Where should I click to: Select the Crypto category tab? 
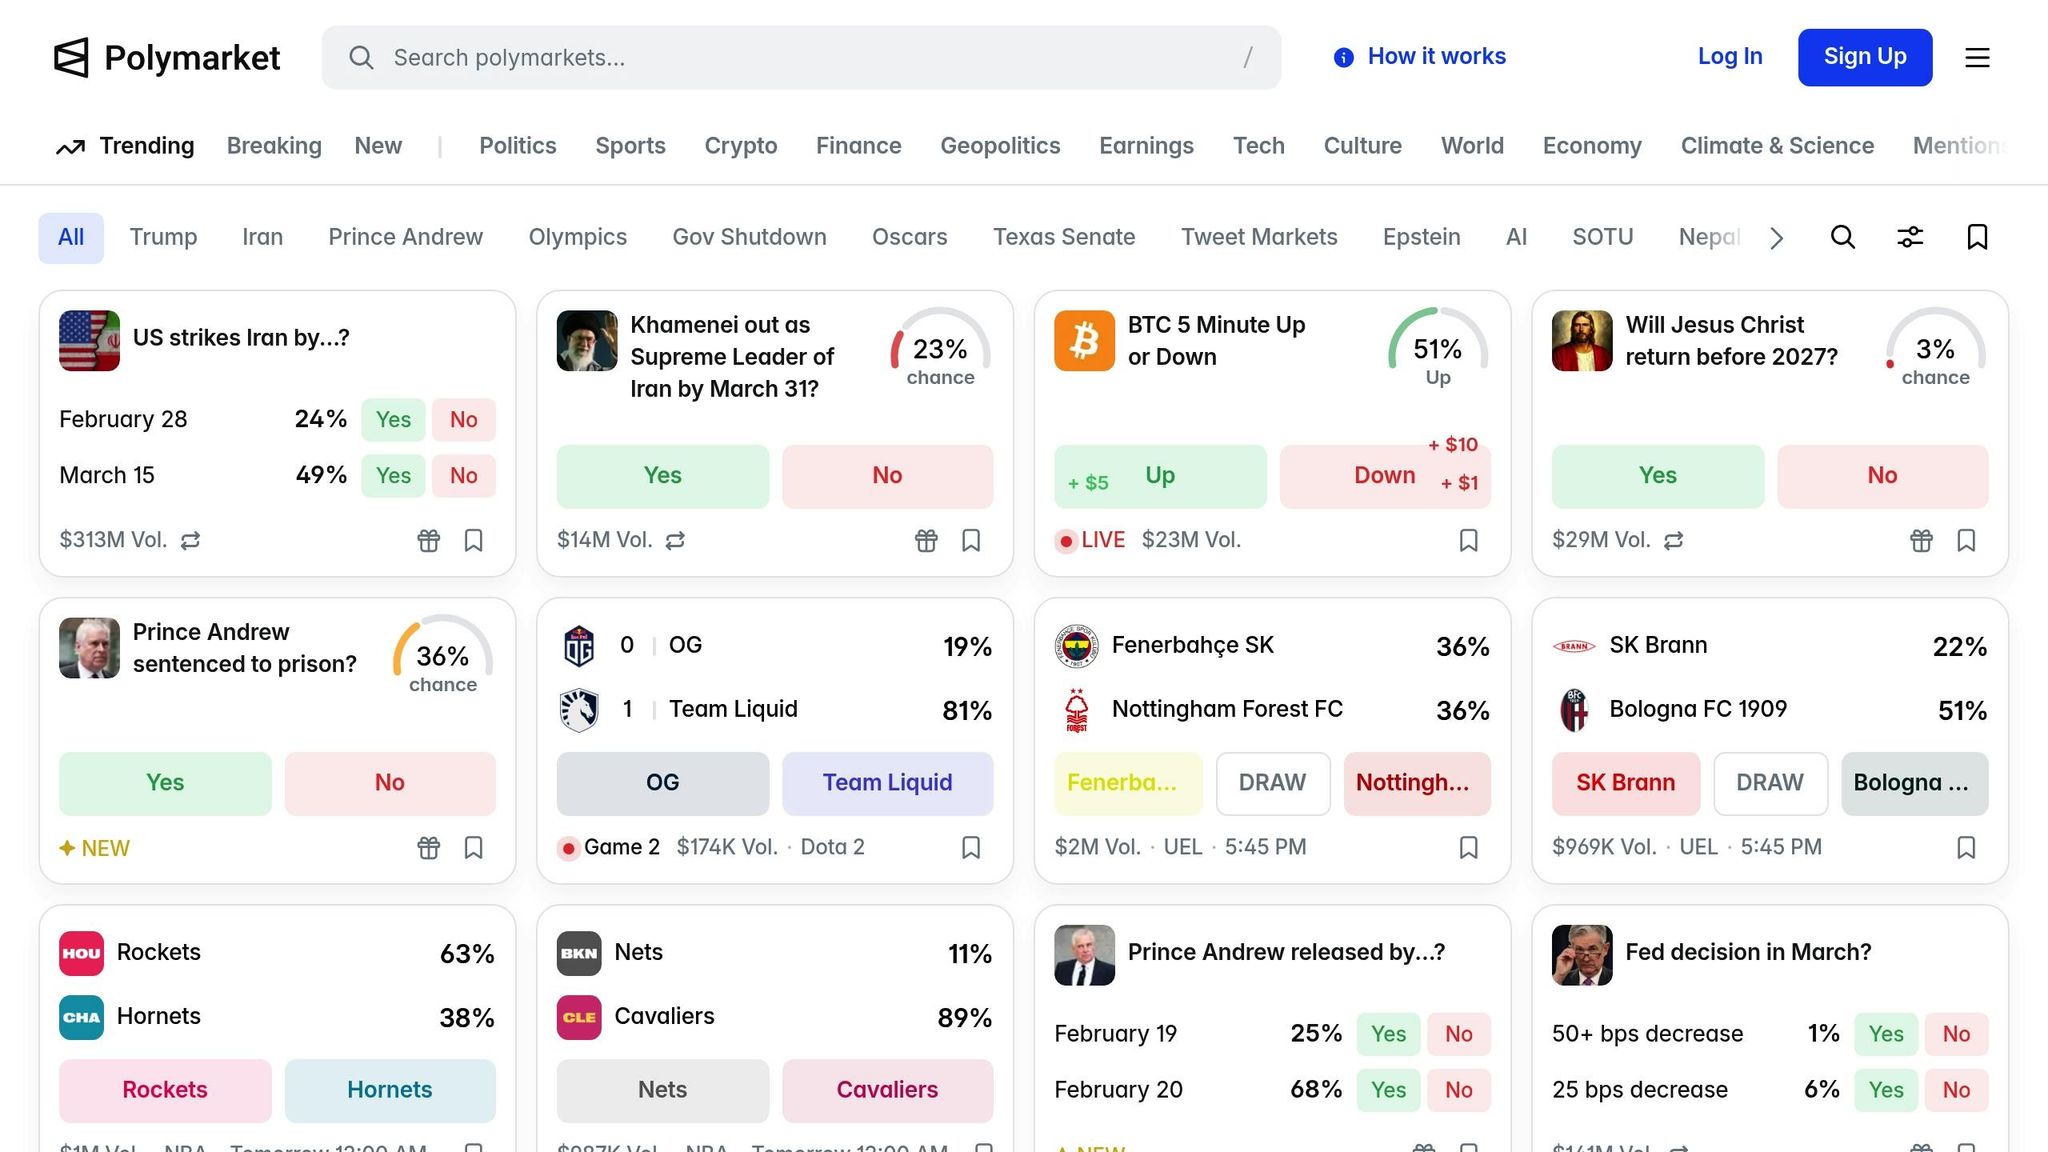coord(740,146)
